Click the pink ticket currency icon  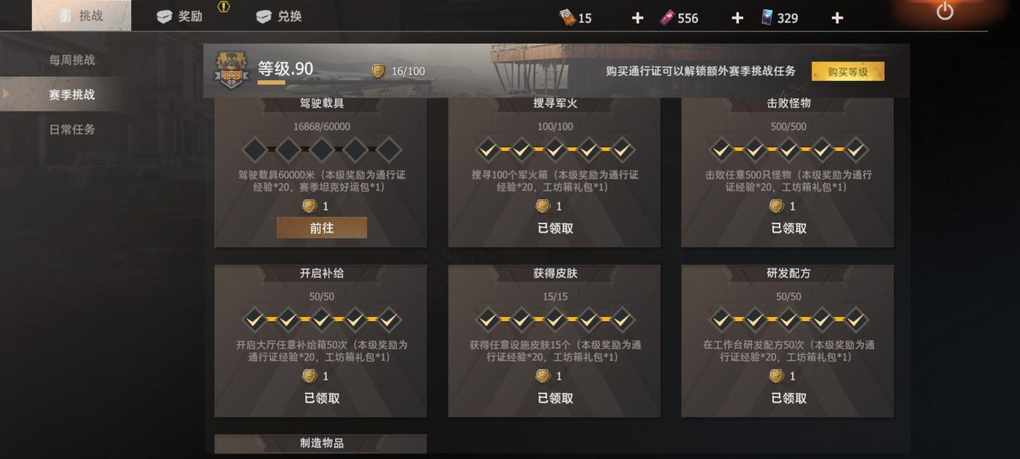point(667,18)
